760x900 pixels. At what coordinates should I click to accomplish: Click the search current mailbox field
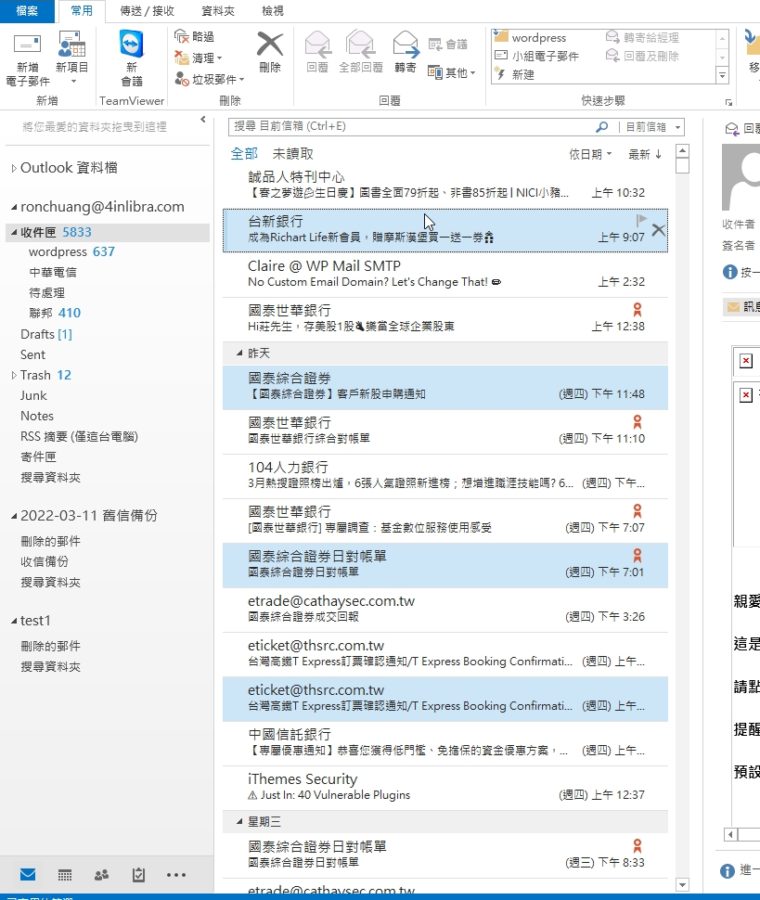click(x=410, y=127)
